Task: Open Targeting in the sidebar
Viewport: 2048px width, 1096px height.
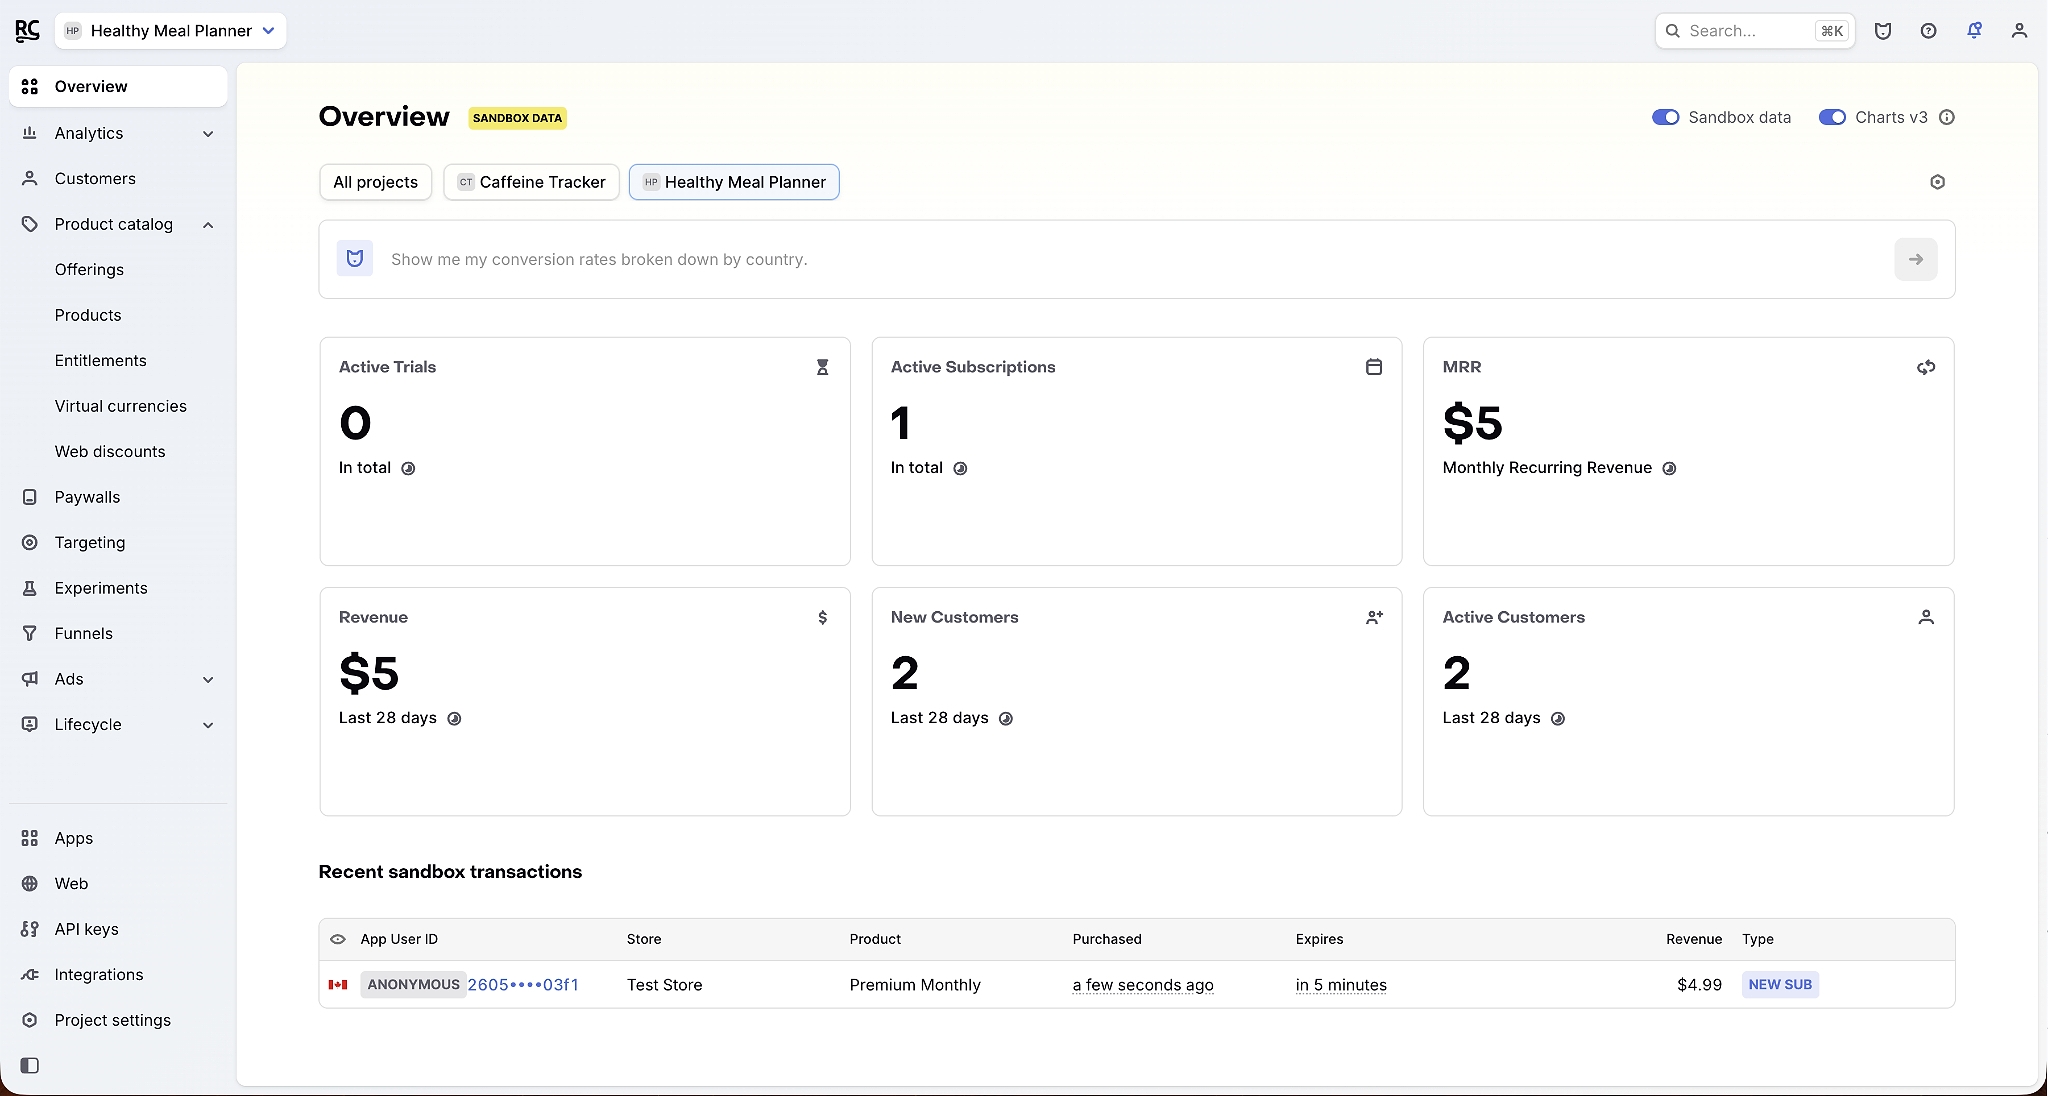Action: [118, 542]
